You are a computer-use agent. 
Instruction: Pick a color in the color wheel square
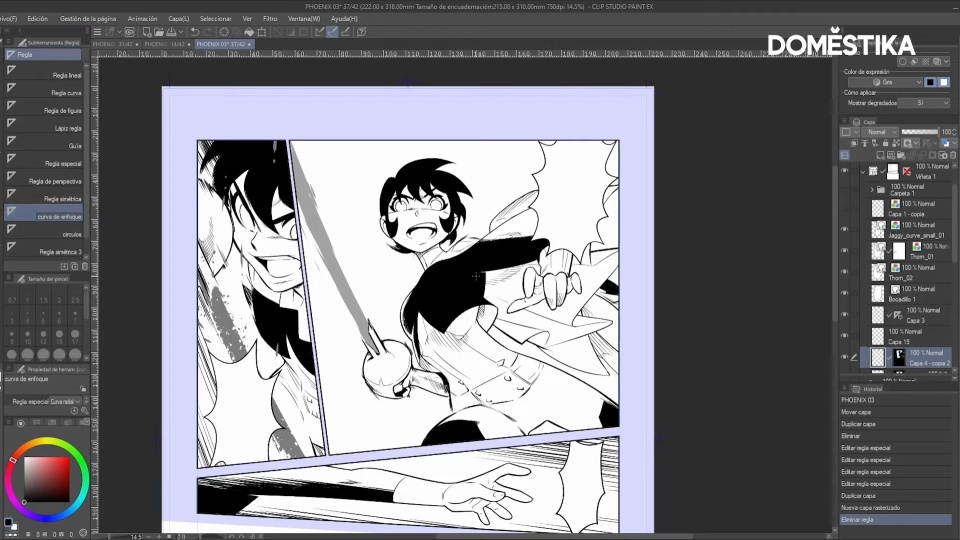pyautogui.click(x=47, y=479)
